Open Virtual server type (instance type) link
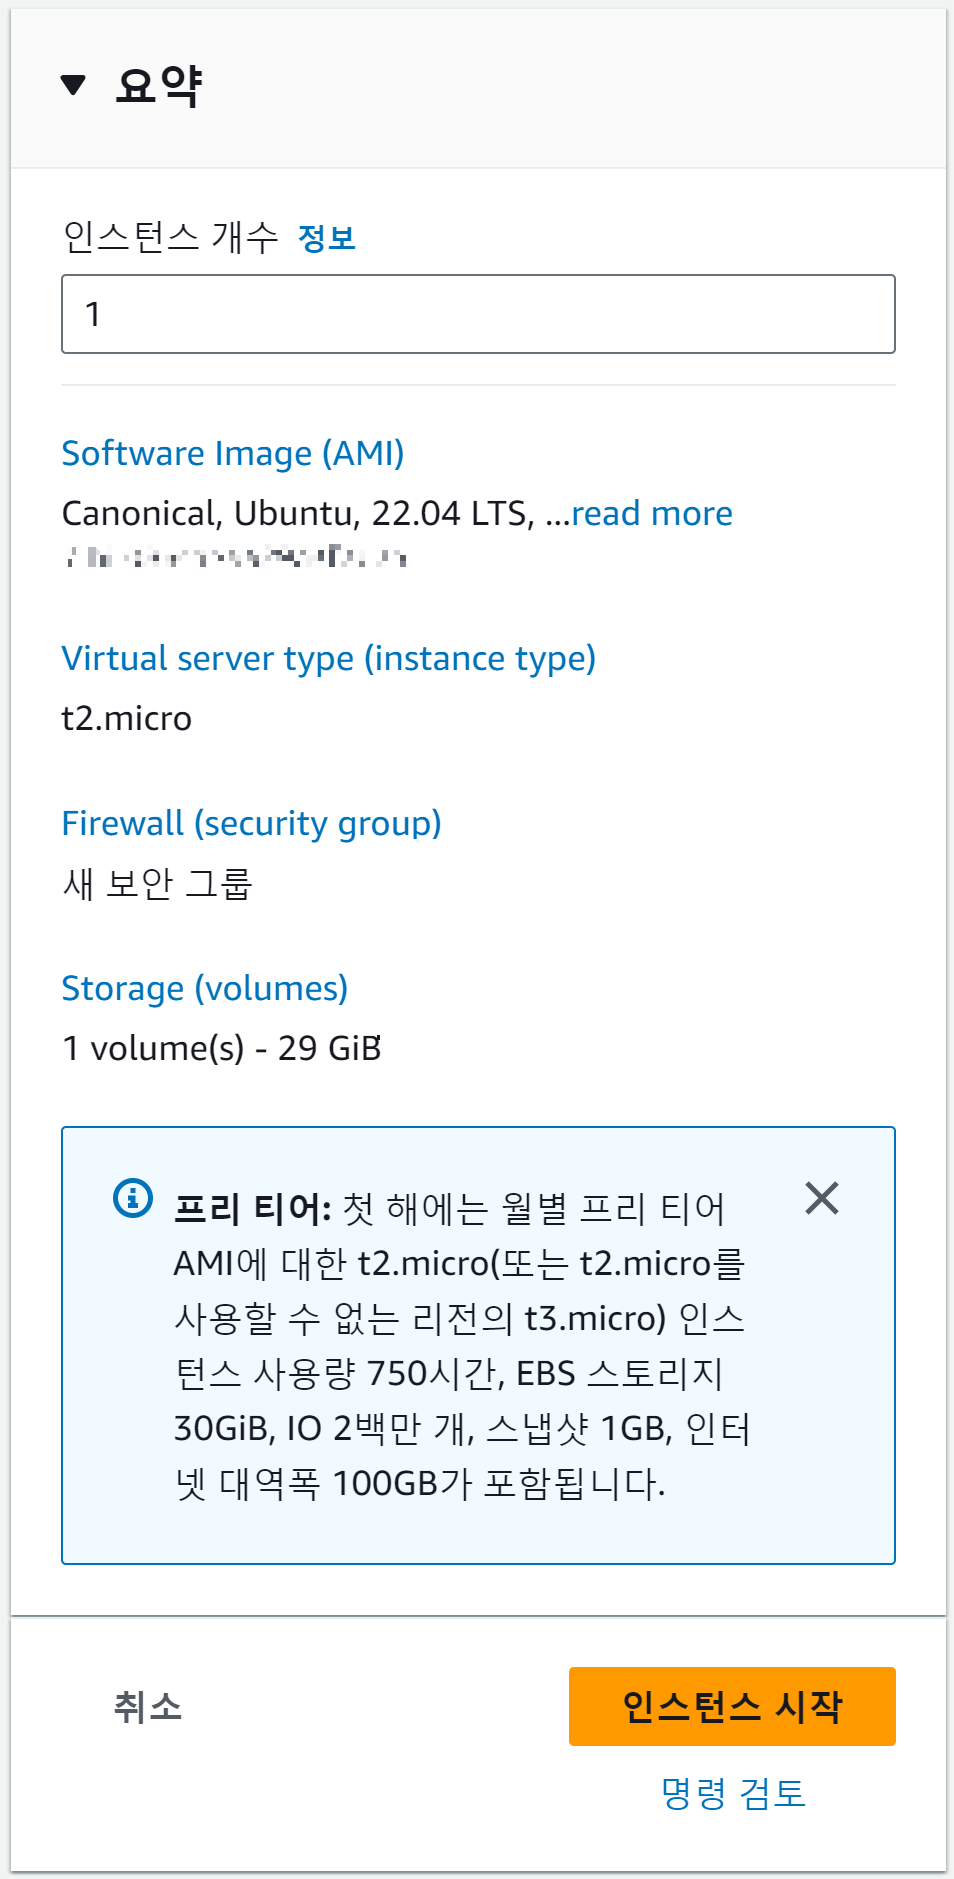This screenshot has height=1879, width=954. click(x=329, y=659)
